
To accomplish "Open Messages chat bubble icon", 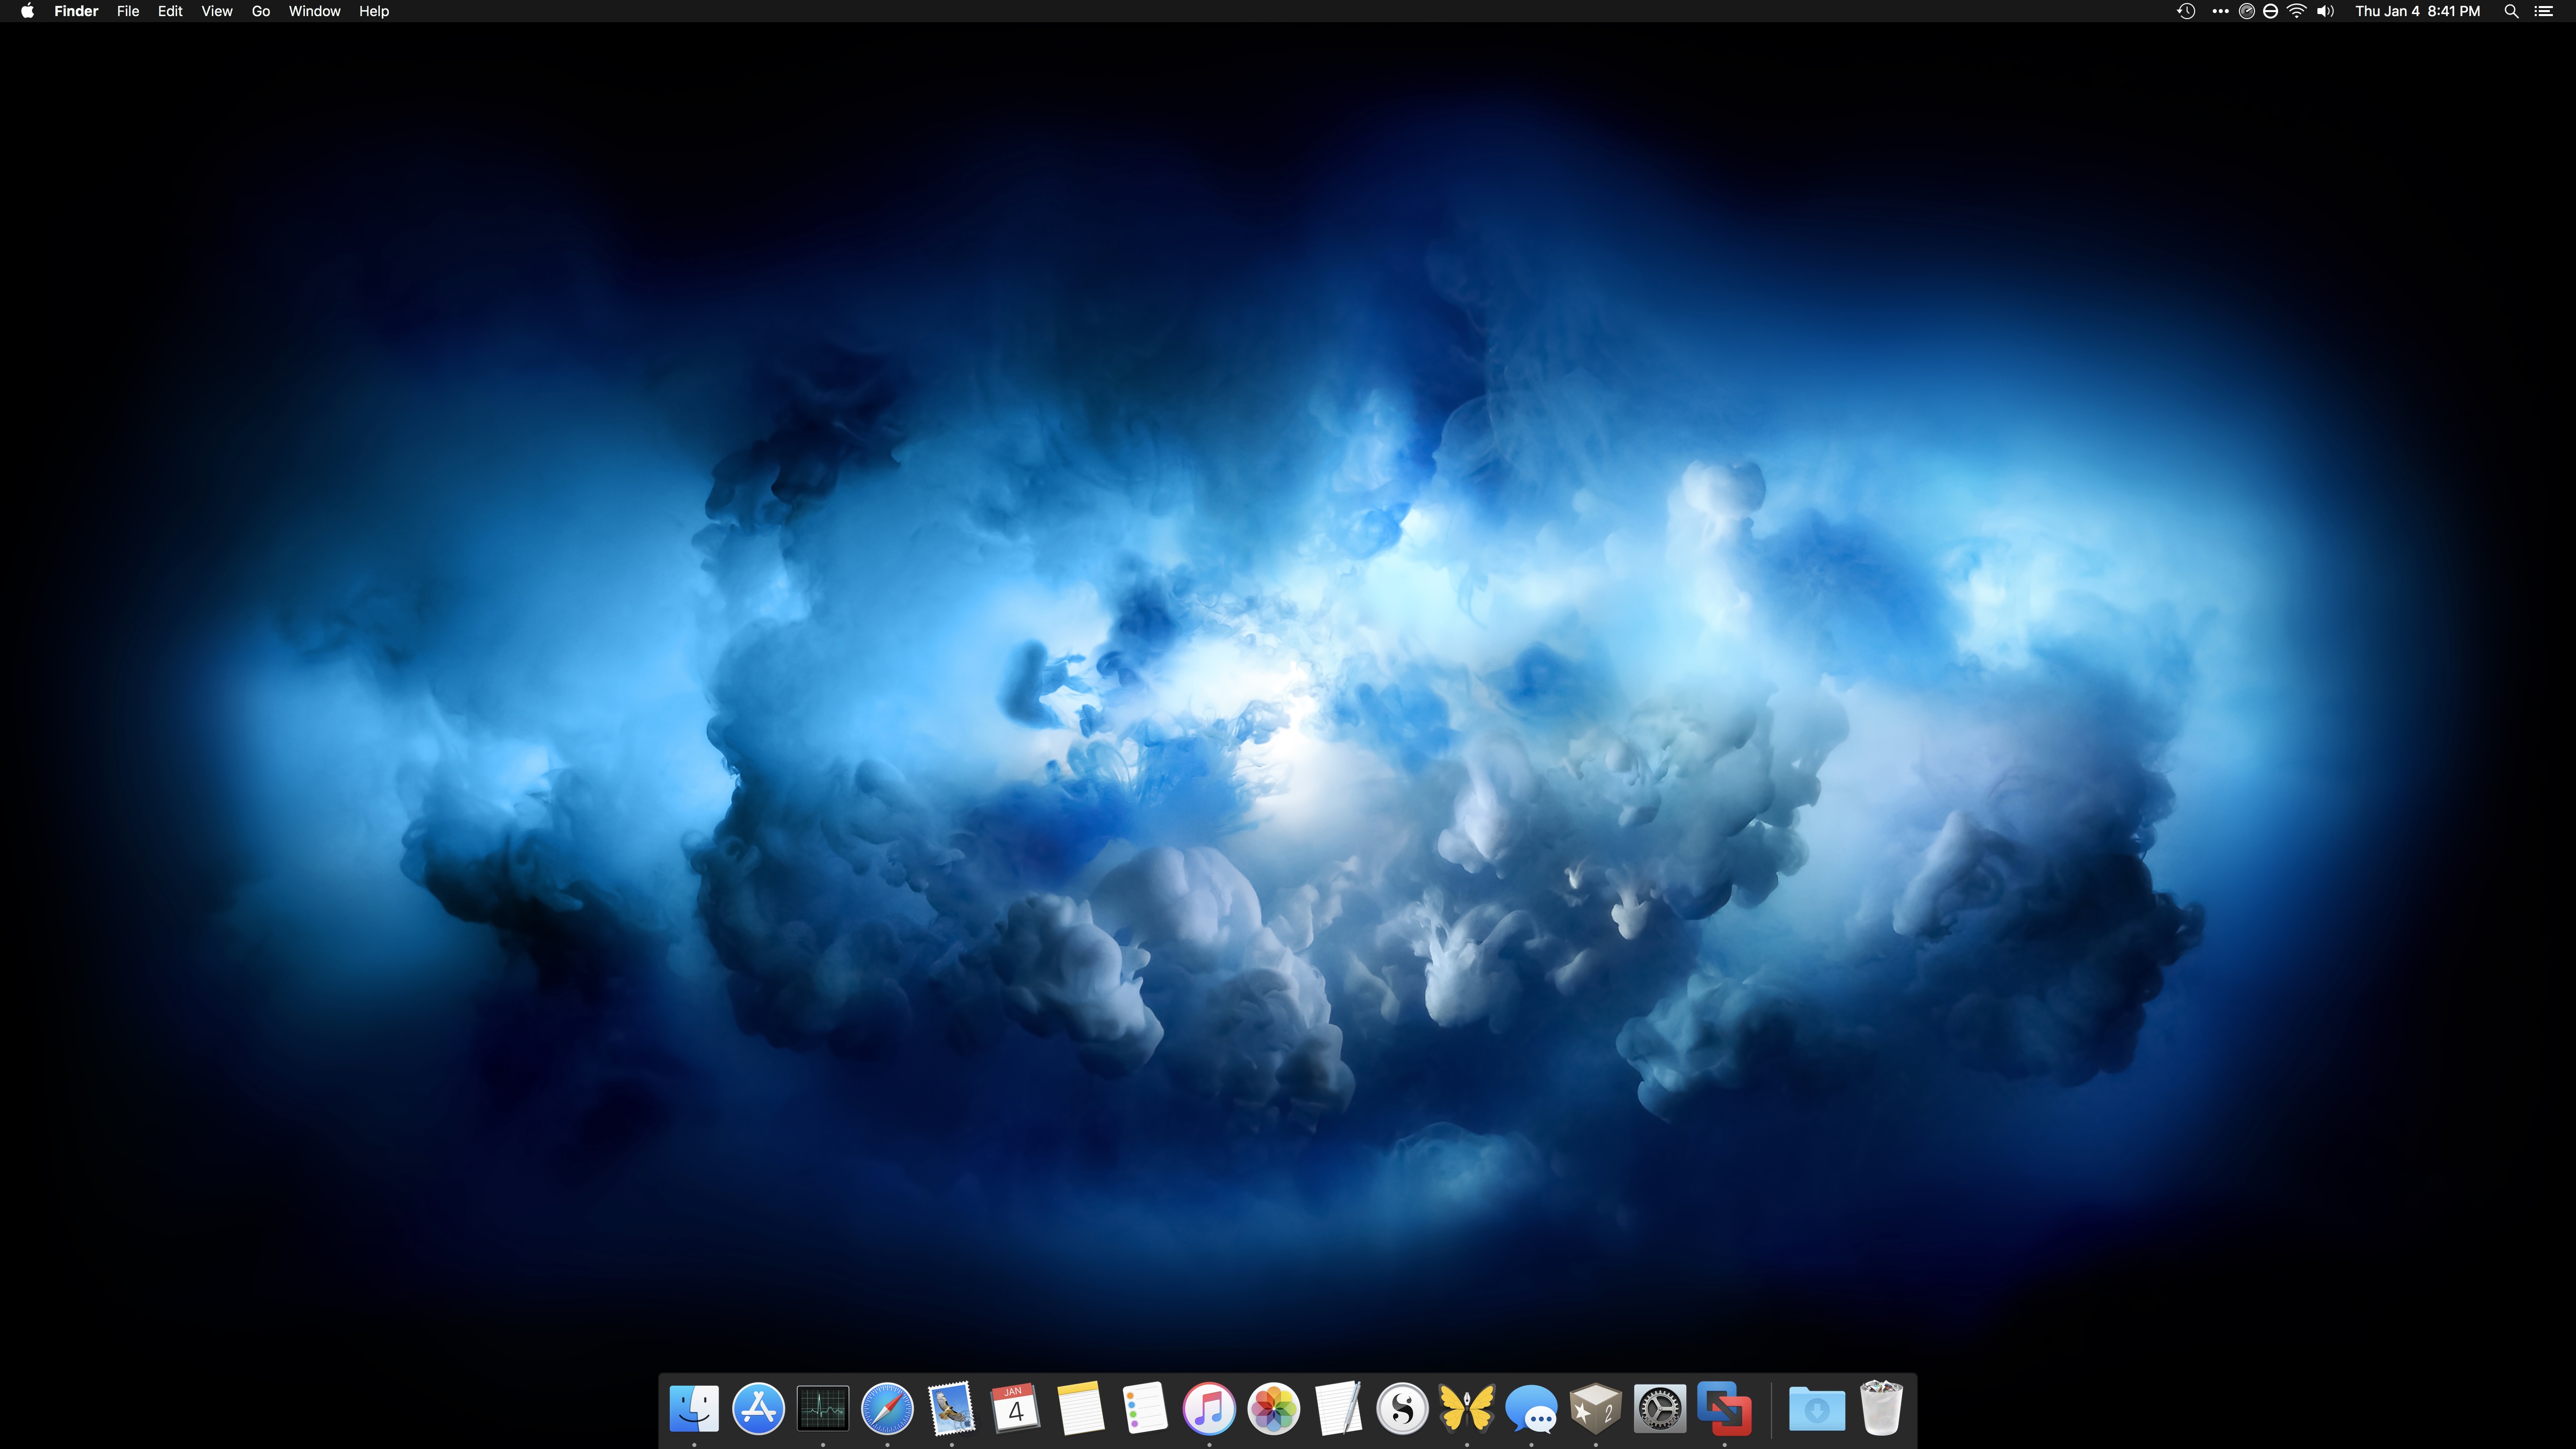I will 1531,1409.
